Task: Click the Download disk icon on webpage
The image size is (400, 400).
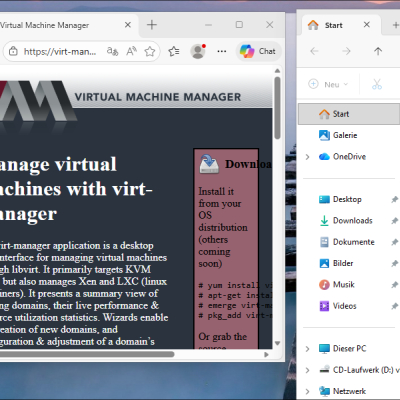Action: click(x=209, y=164)
